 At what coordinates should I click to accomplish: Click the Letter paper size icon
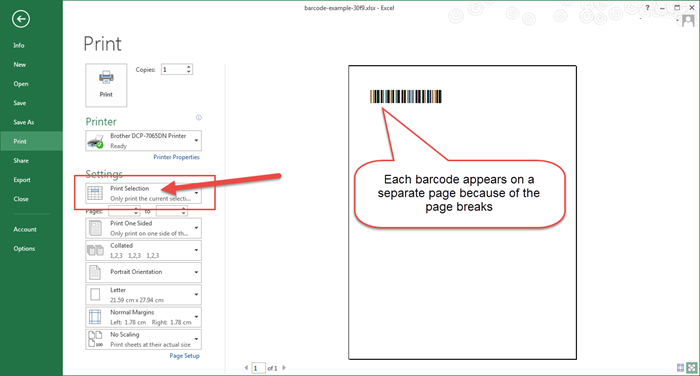click(95, 295)
